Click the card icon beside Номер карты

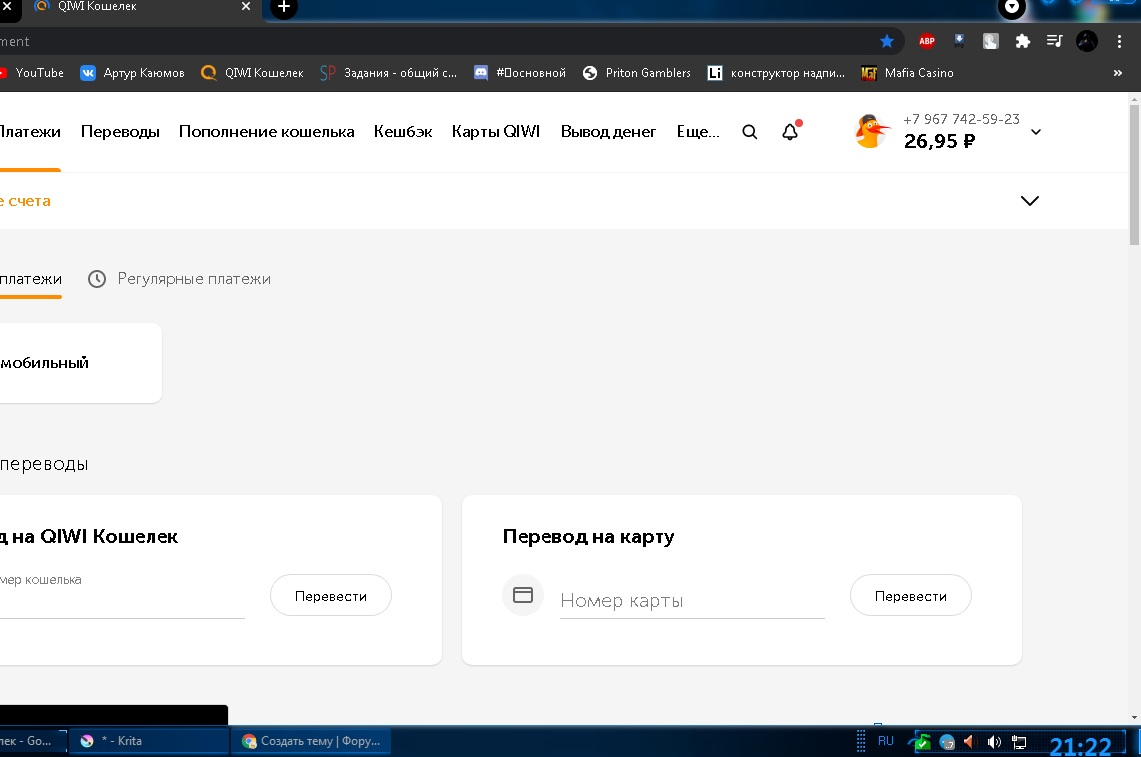[x=523, y=595]
